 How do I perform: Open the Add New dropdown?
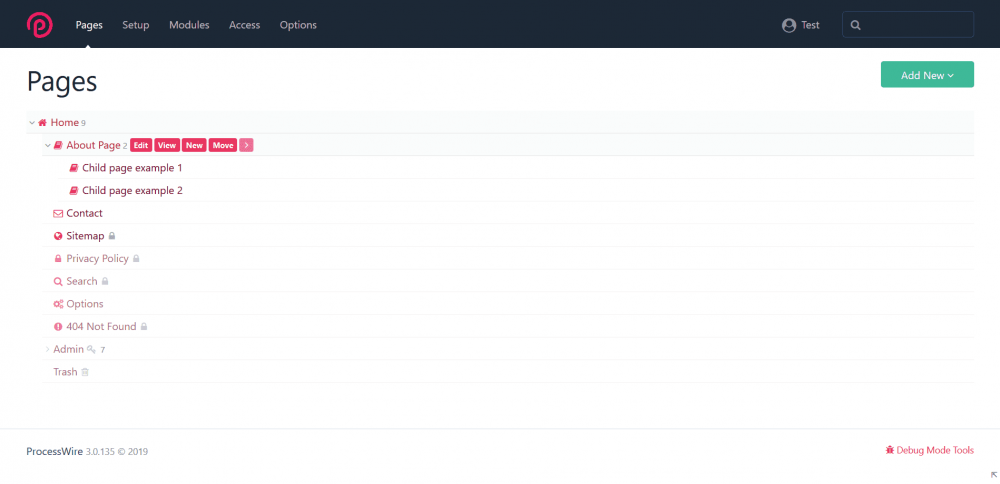point(927,75)
